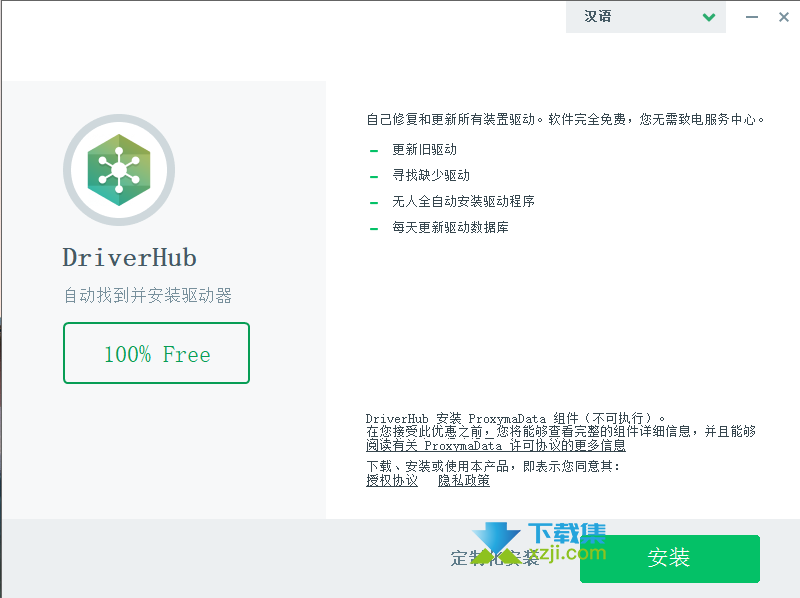
Task: Click the green 安装 install button
Action: [669, 558]
